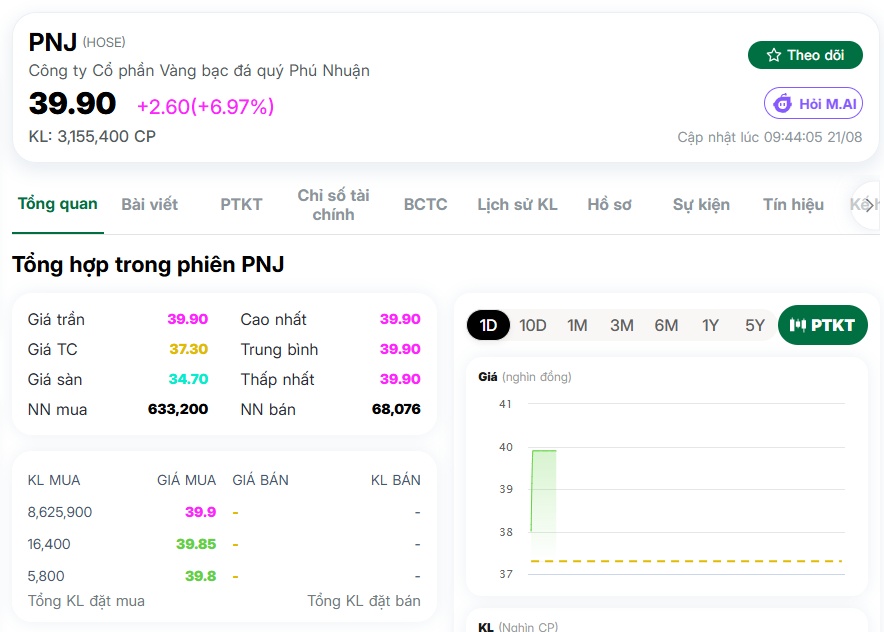Open the Lịch sử KL tab
Screen dimensions: 884x632
[517, 204]
